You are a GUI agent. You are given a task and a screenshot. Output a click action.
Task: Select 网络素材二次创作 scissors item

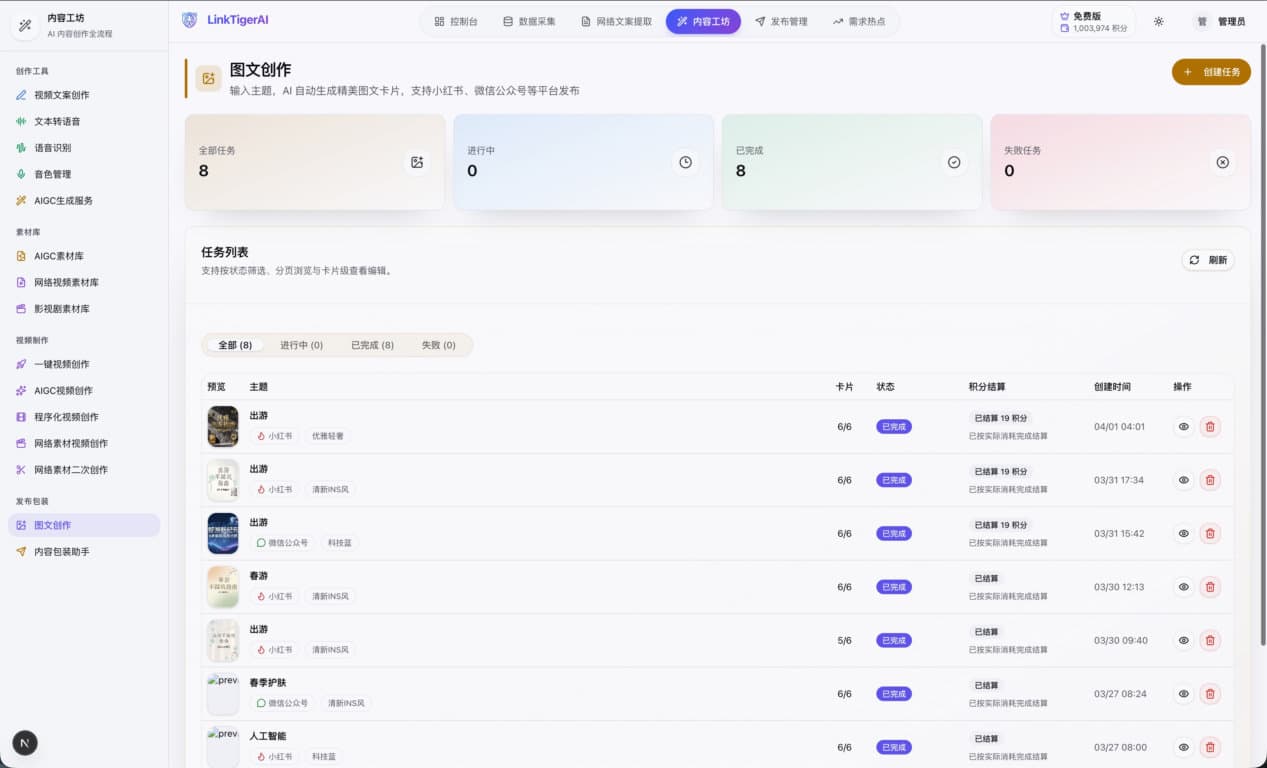70,470
